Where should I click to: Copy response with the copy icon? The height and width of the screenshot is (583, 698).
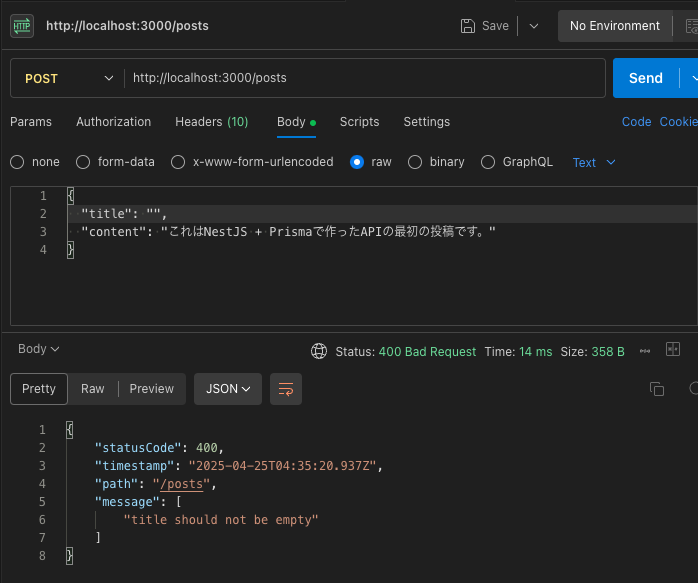tap(657, 389)
